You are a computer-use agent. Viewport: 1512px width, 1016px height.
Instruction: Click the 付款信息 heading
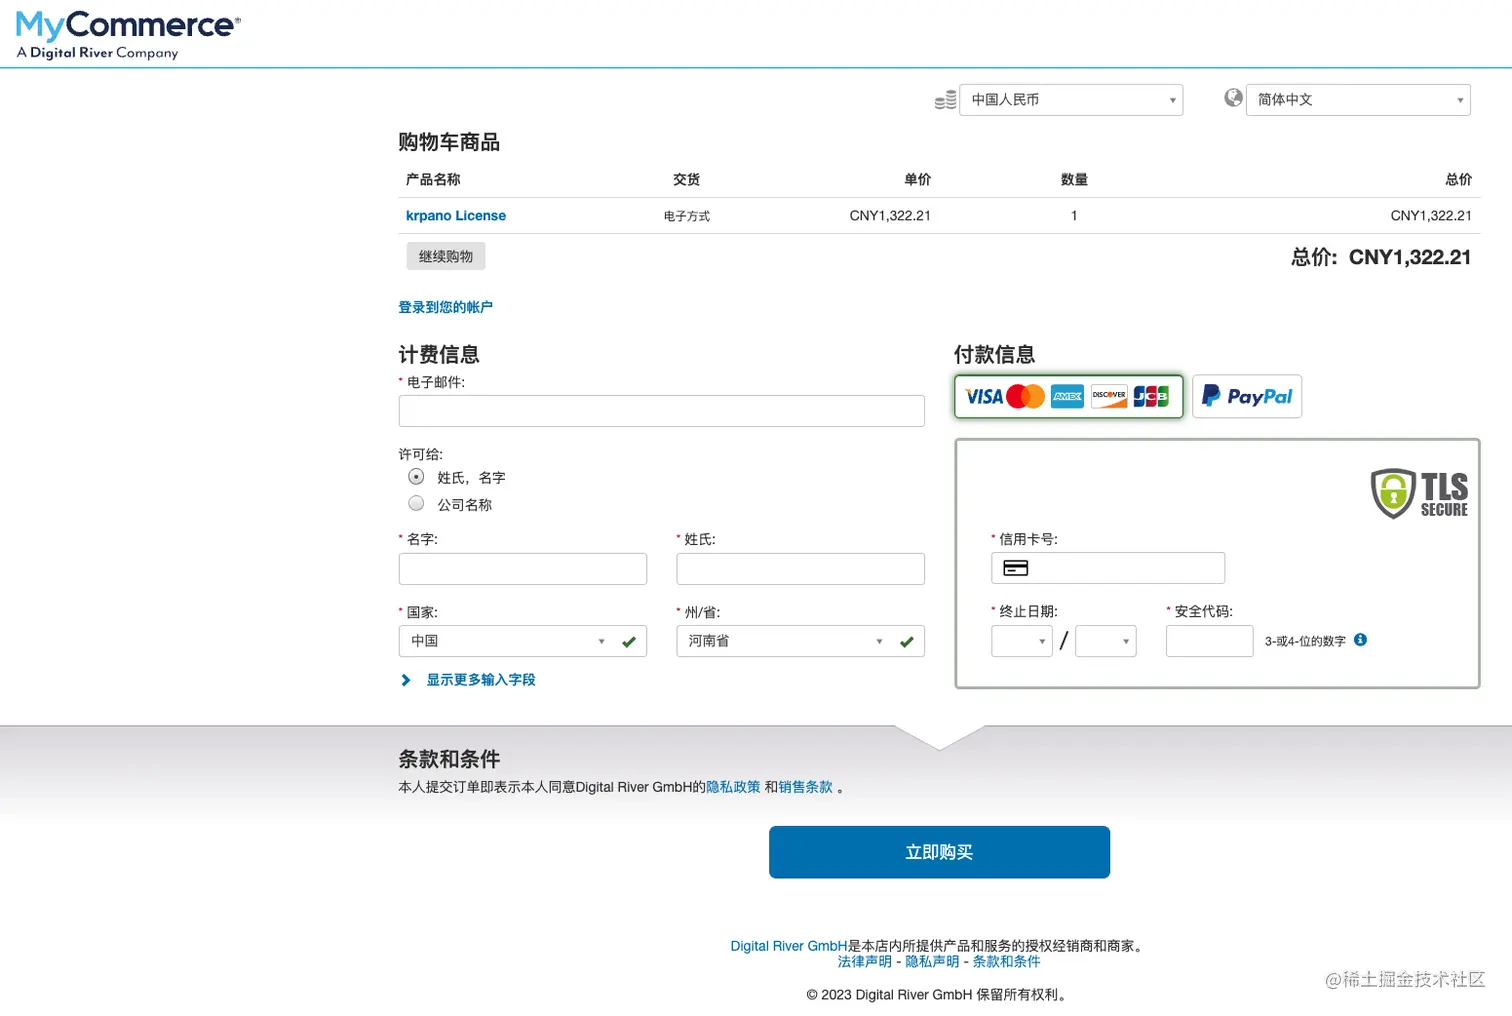point(994,354)
